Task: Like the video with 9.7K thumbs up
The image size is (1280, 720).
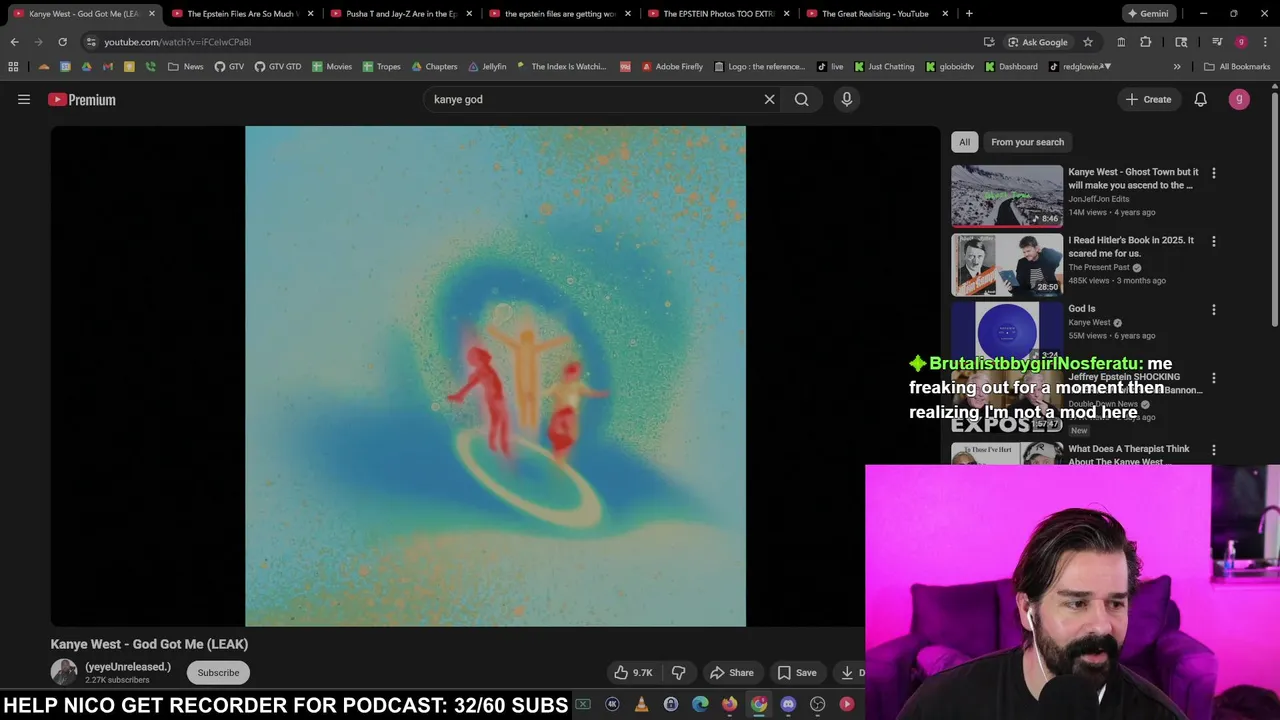Action: (632, 673)
